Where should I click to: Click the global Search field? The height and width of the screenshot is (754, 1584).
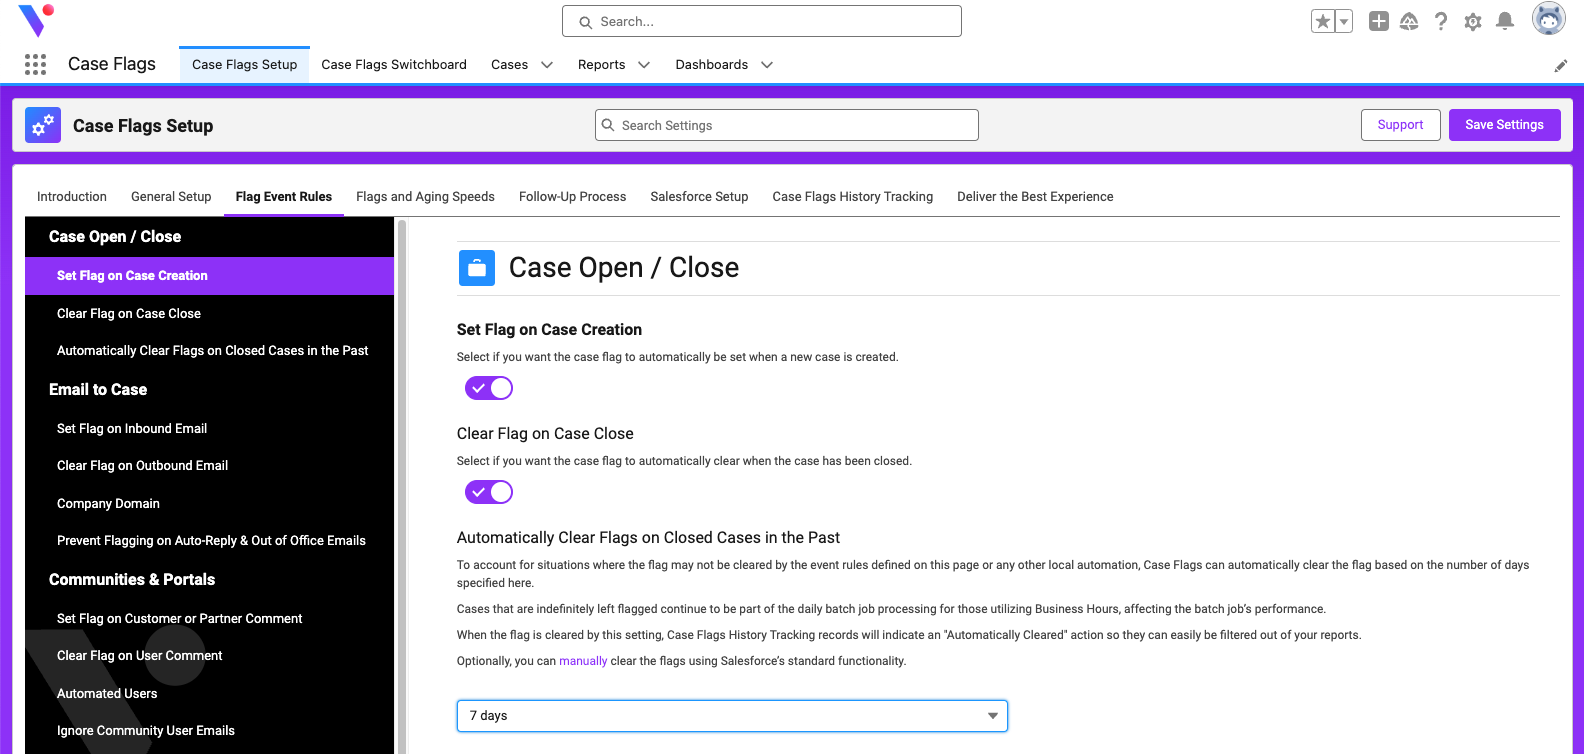(x=762, y=21)
